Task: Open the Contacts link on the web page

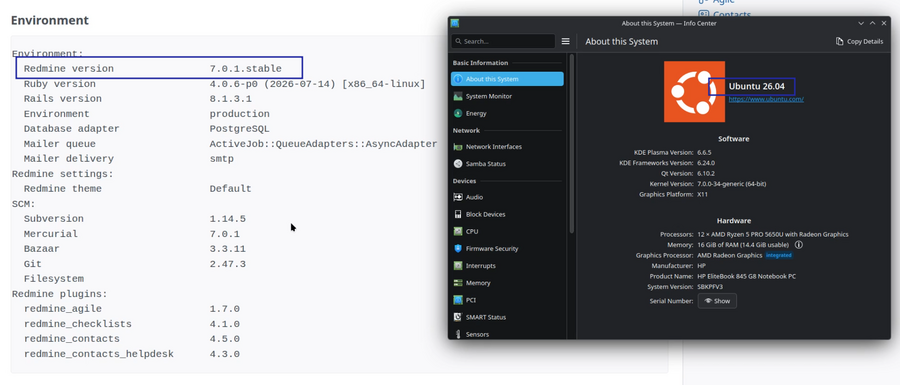Action: click(732, 15)
